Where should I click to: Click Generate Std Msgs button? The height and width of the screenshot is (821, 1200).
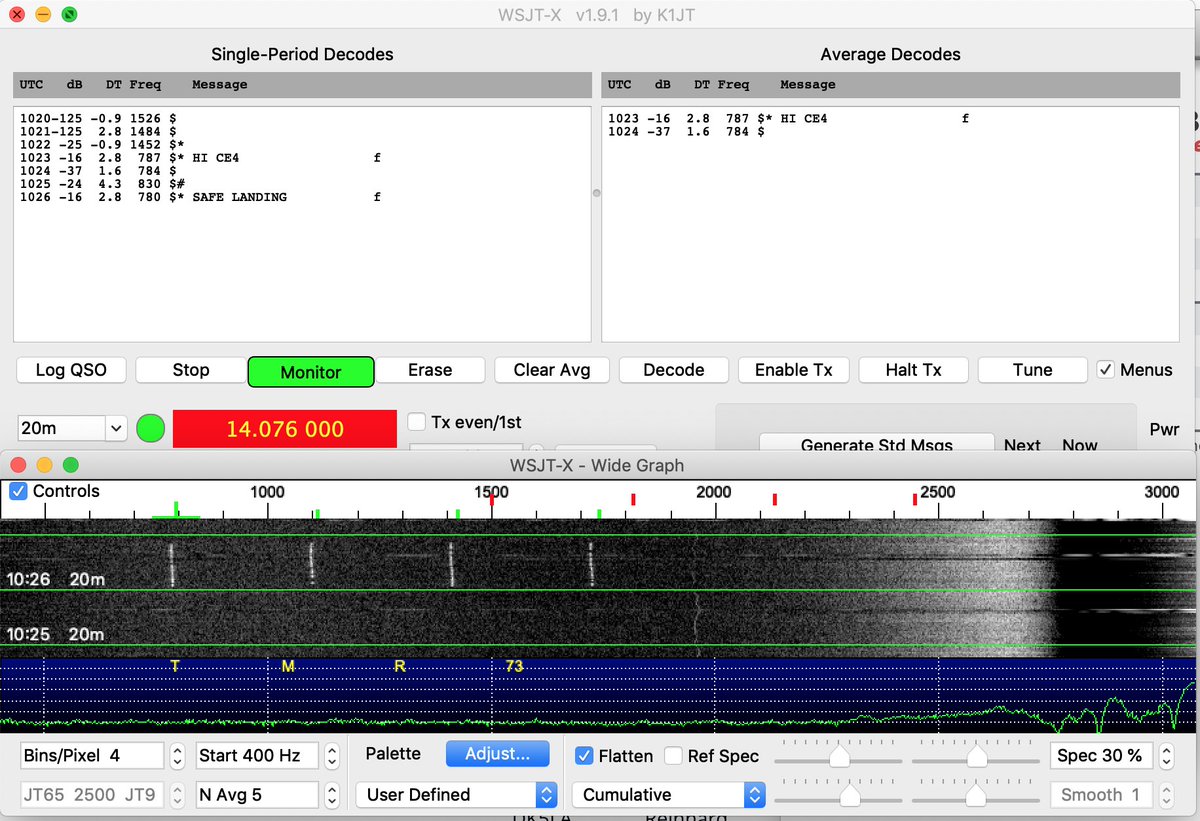click(876, 445)
